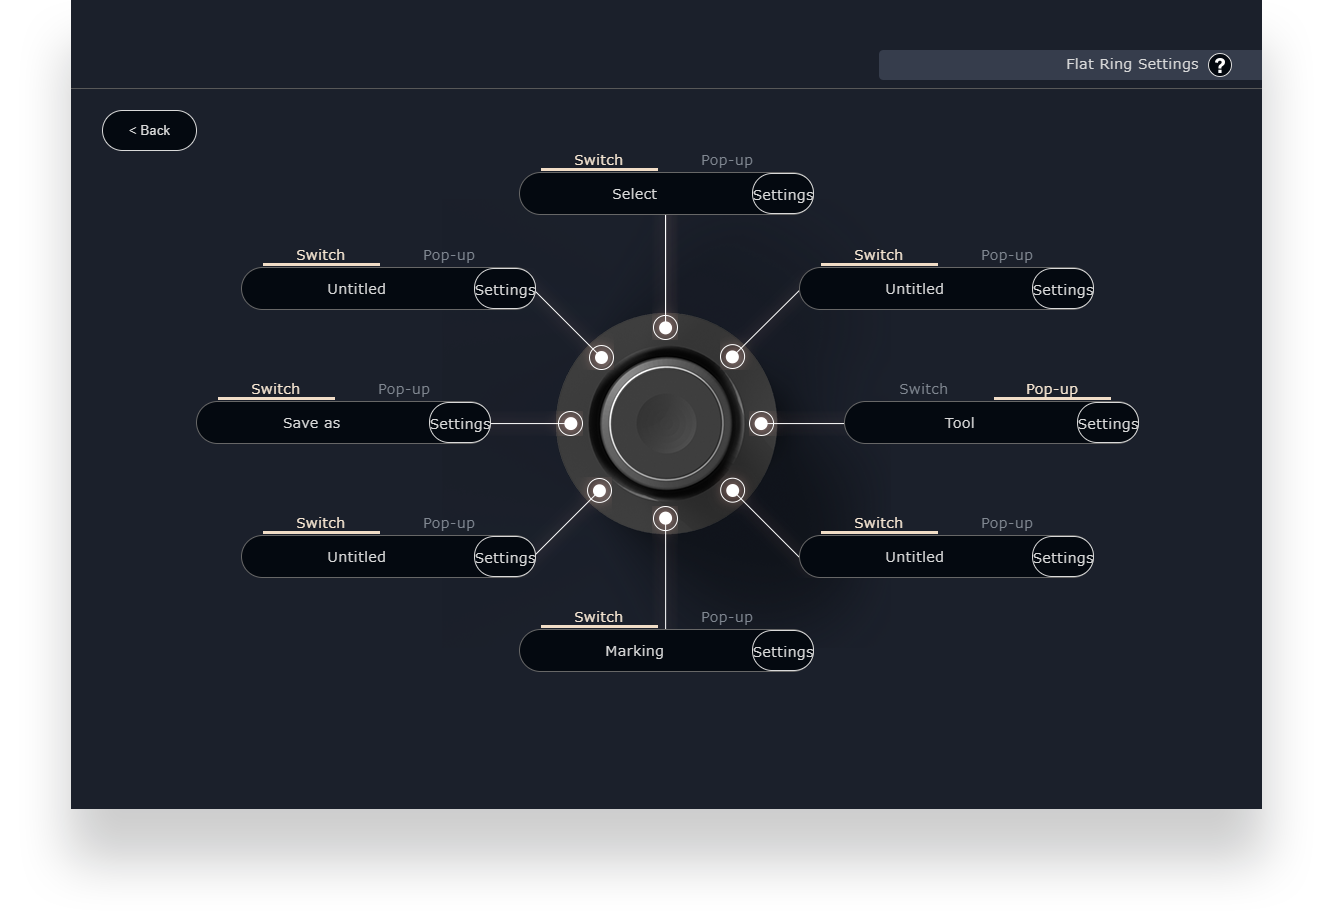
Task: Click the left ring position dot
Action: click(x=570, y=423)
